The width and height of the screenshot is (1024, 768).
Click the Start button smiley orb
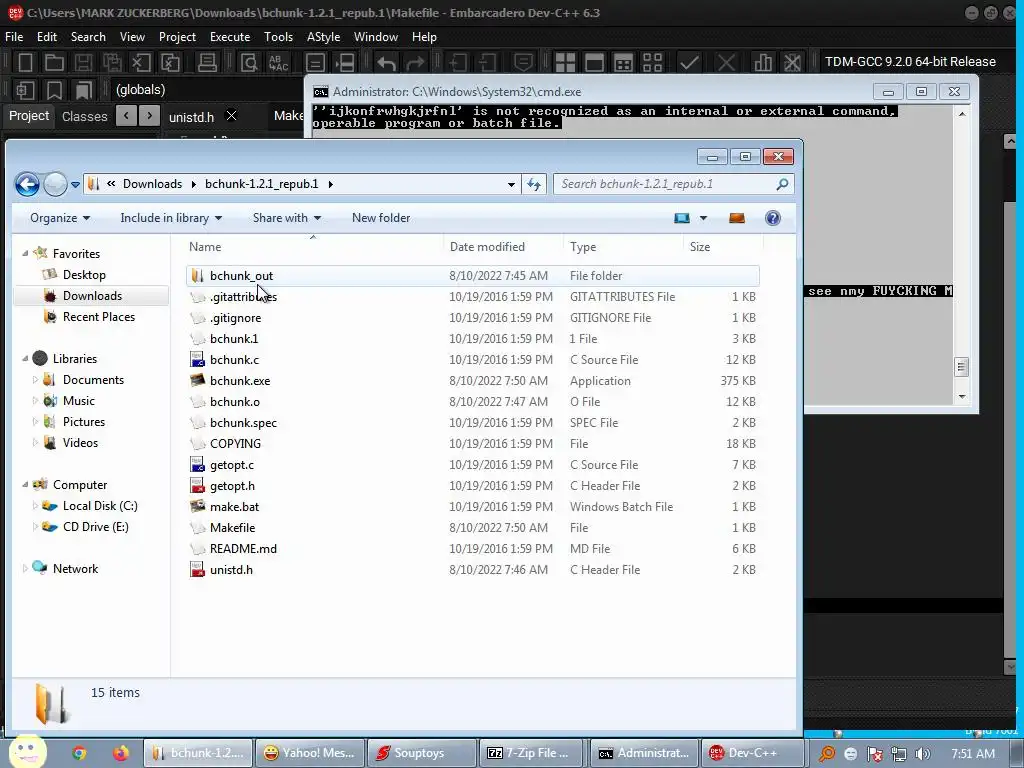coord(28,751)
